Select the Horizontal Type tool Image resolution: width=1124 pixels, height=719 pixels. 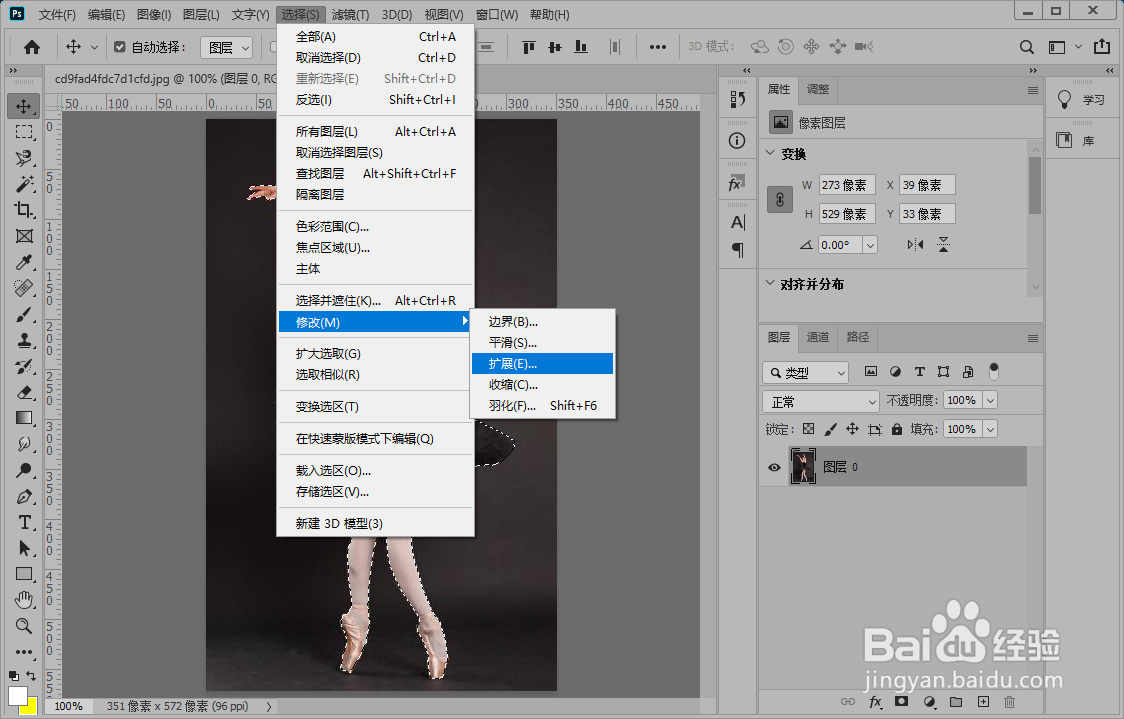click(x=24, y=522)
